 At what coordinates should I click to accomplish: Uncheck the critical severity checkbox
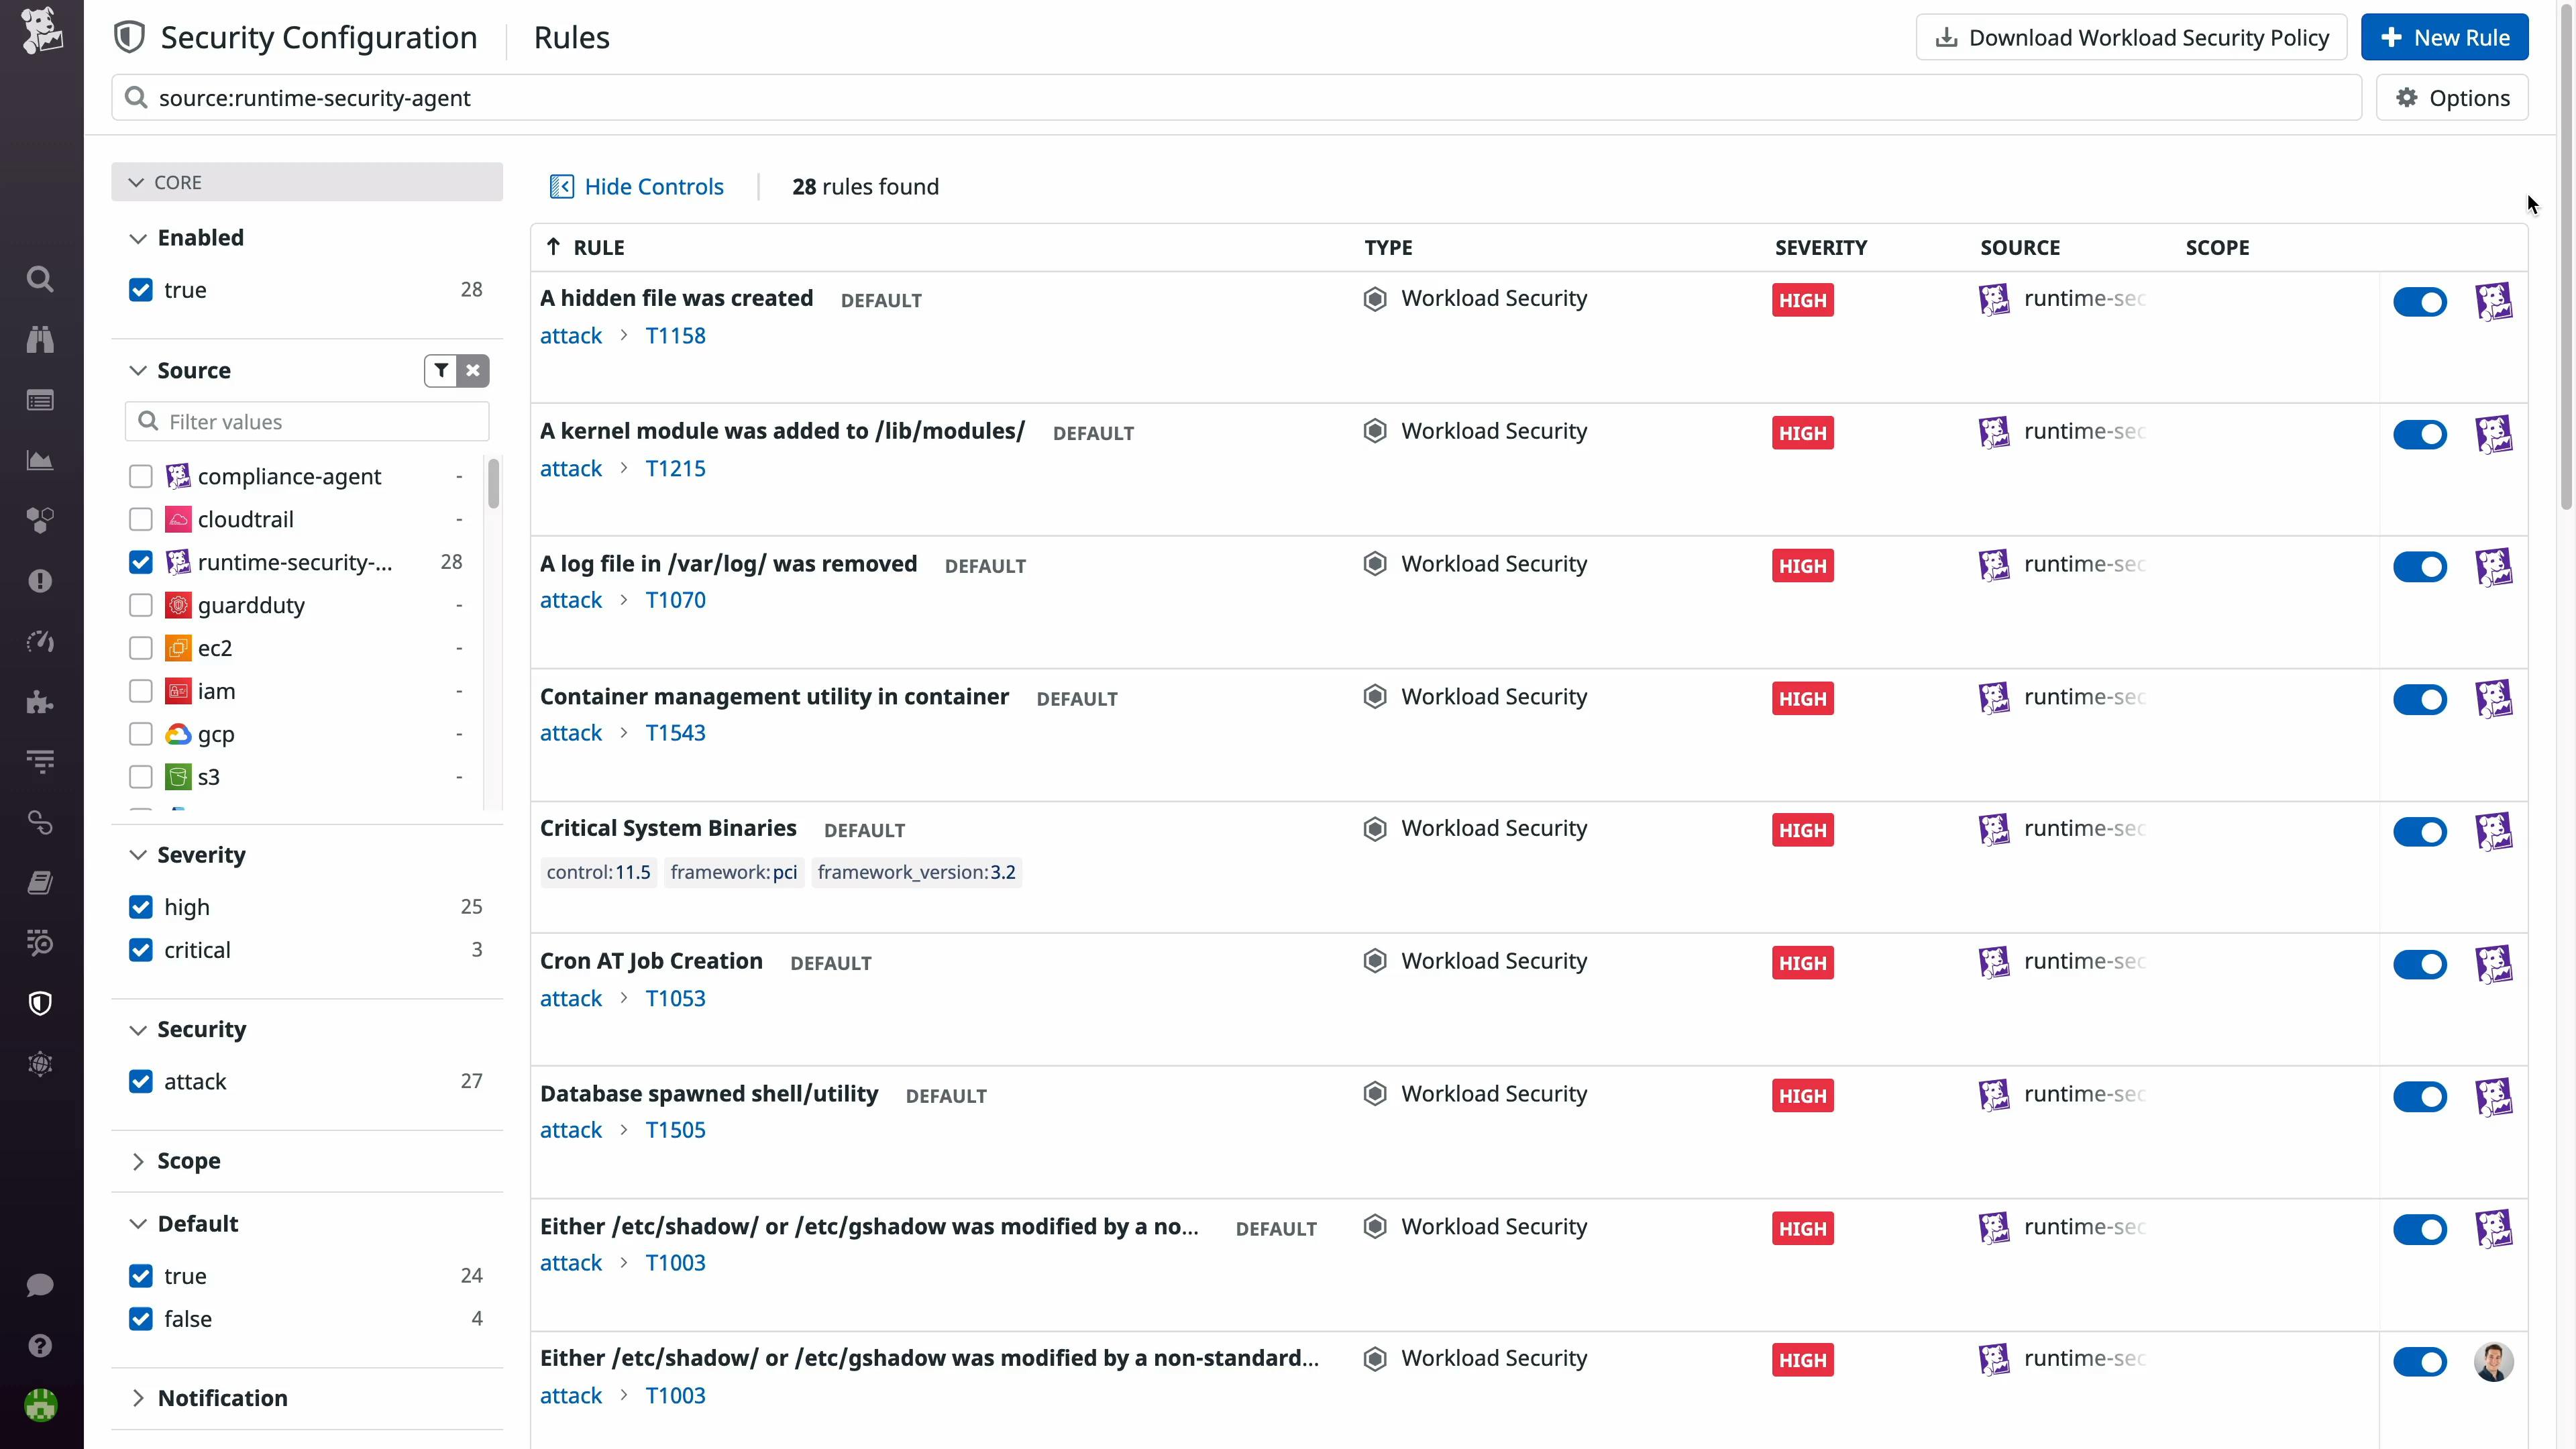pos(141,950)
